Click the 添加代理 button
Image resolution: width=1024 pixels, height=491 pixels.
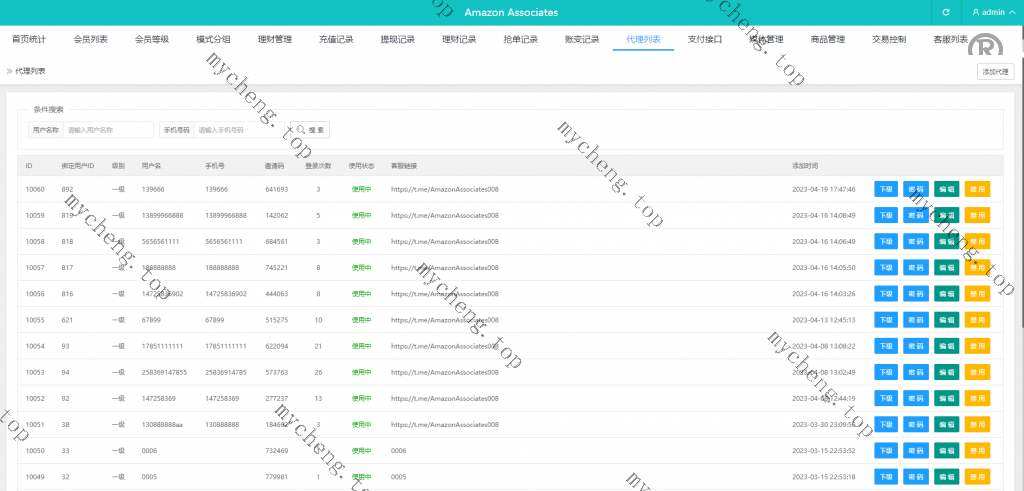coord(997,71)
